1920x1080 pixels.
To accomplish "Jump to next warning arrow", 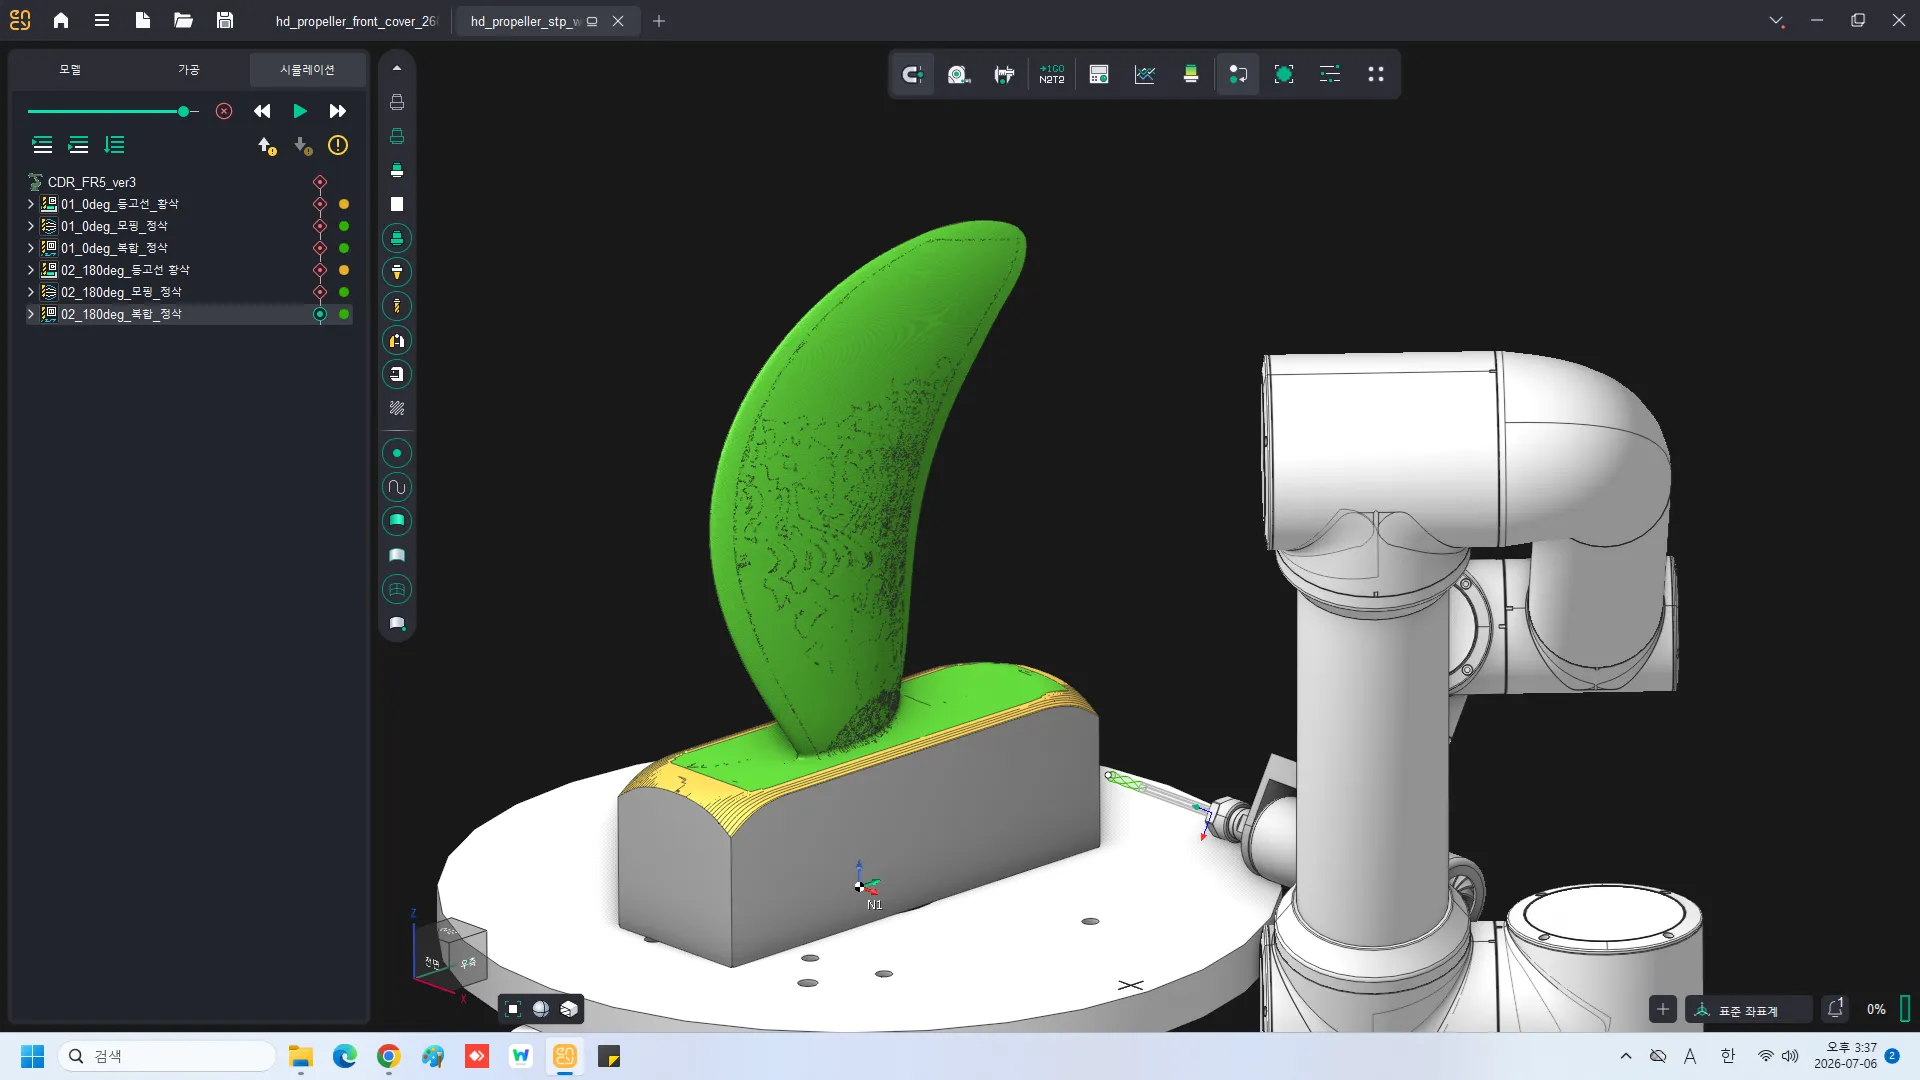I will 303,146.
